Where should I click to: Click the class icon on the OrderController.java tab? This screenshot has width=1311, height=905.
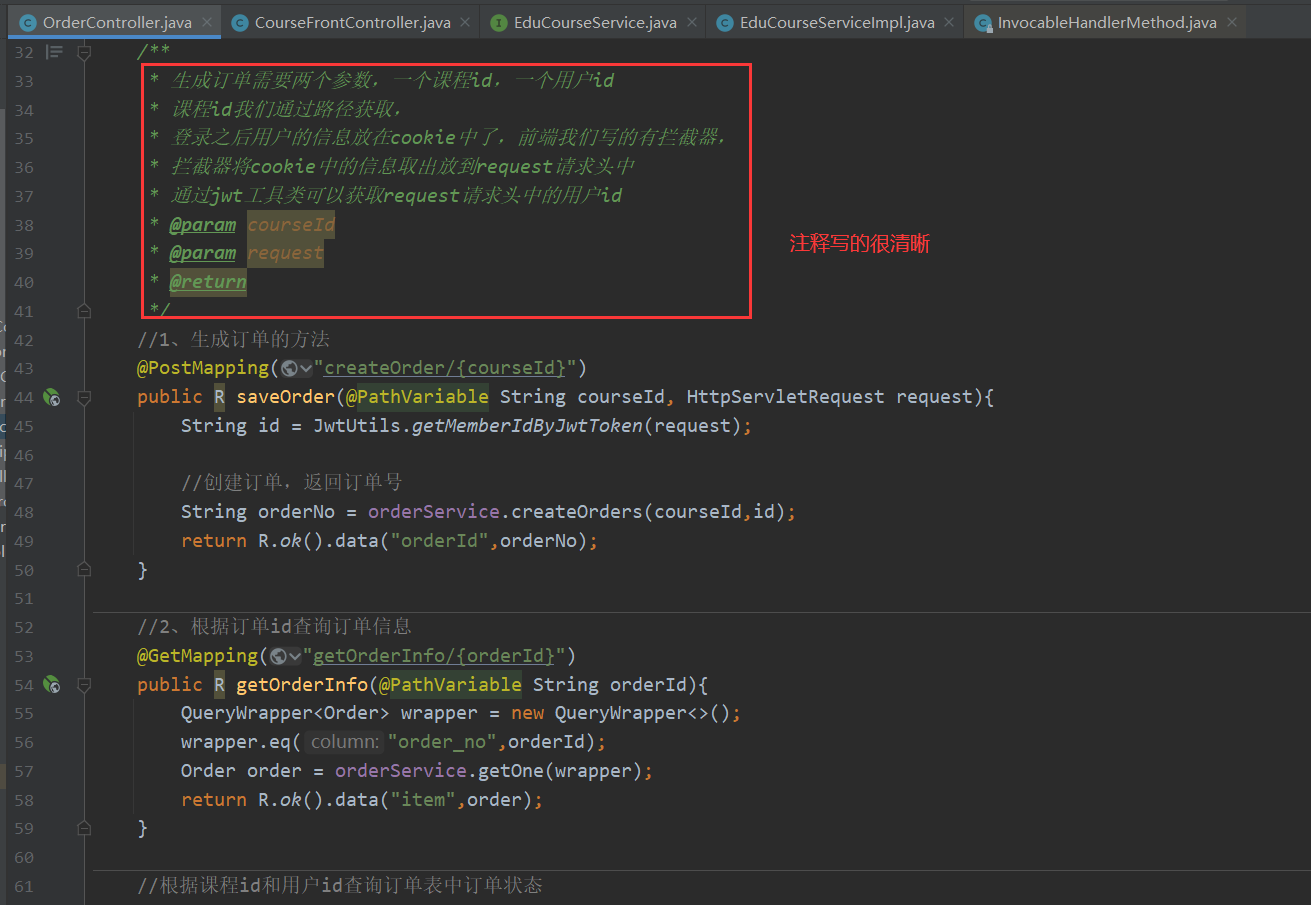[x=27, y=22]
